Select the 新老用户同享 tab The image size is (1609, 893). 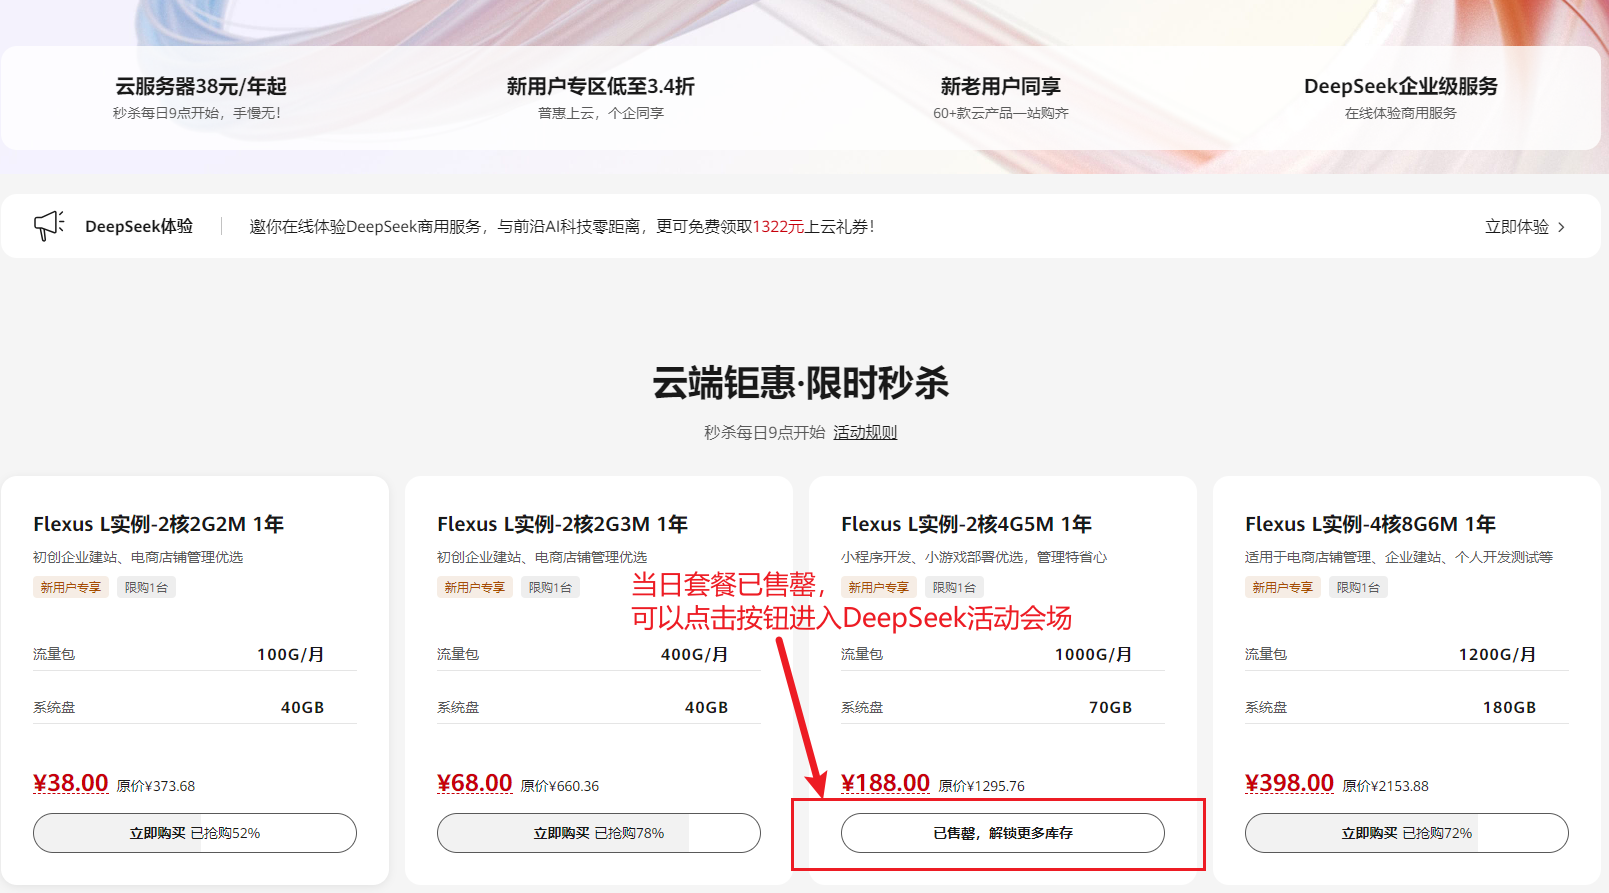(x=1001, y=98)
